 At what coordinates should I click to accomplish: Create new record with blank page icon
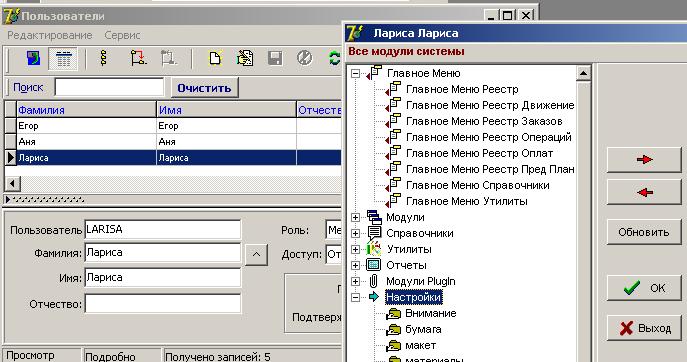click(215, 58)
